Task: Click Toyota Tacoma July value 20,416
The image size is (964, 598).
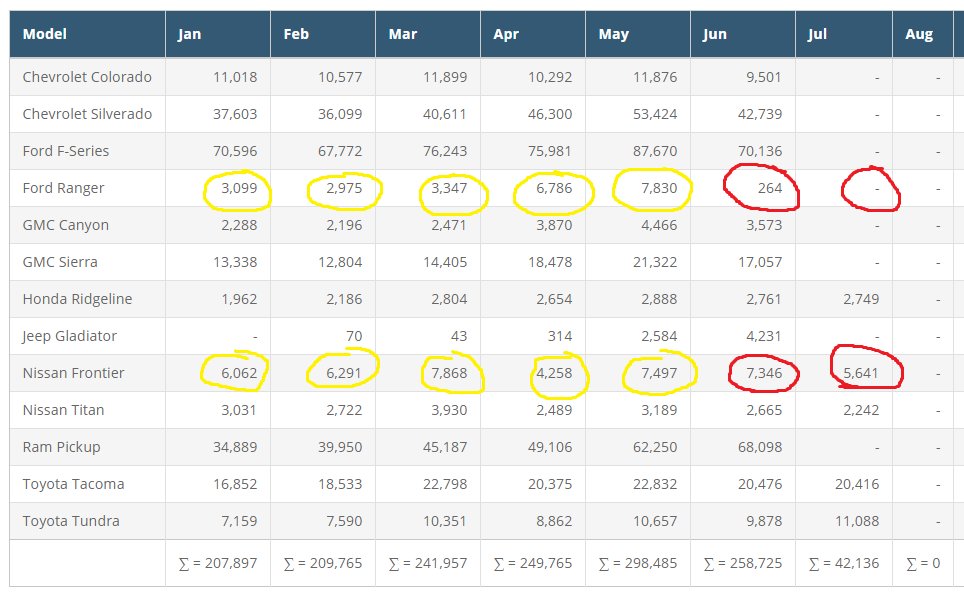Action: [857, 484]
